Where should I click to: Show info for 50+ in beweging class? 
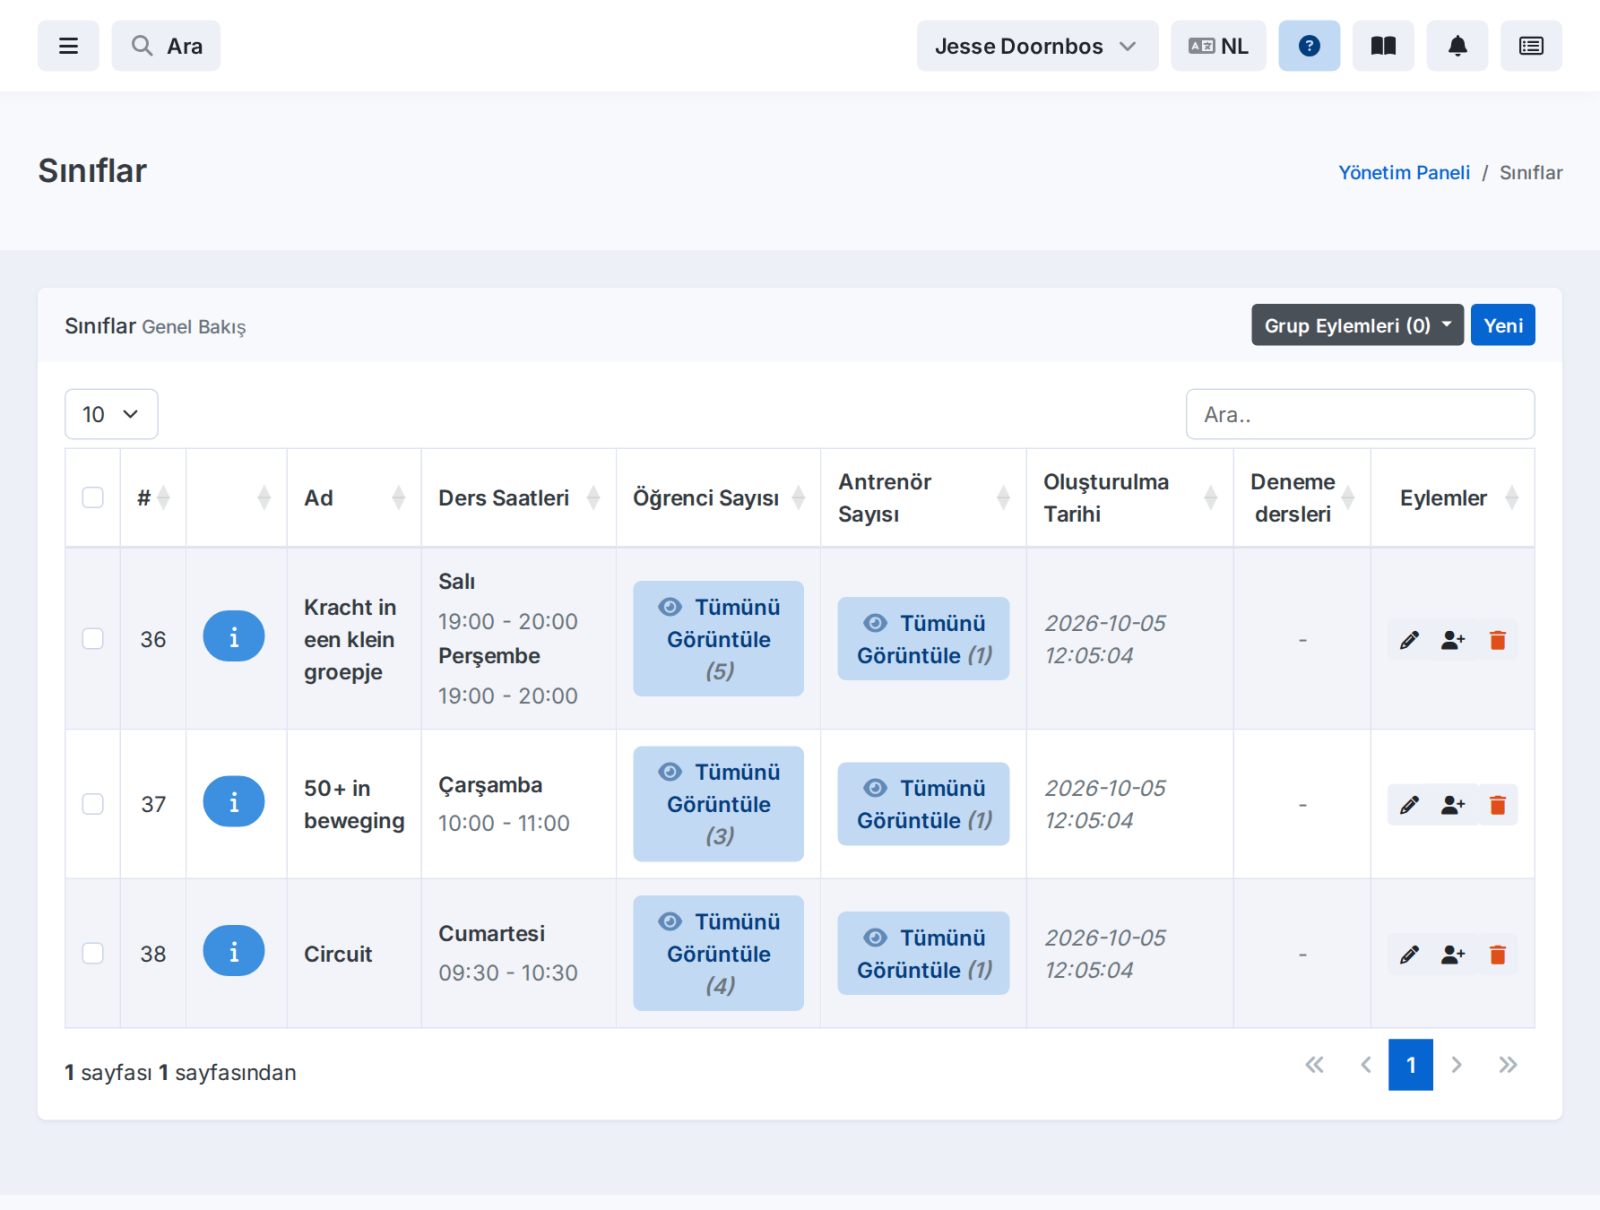pyautogui.click(x=234, y=801)
